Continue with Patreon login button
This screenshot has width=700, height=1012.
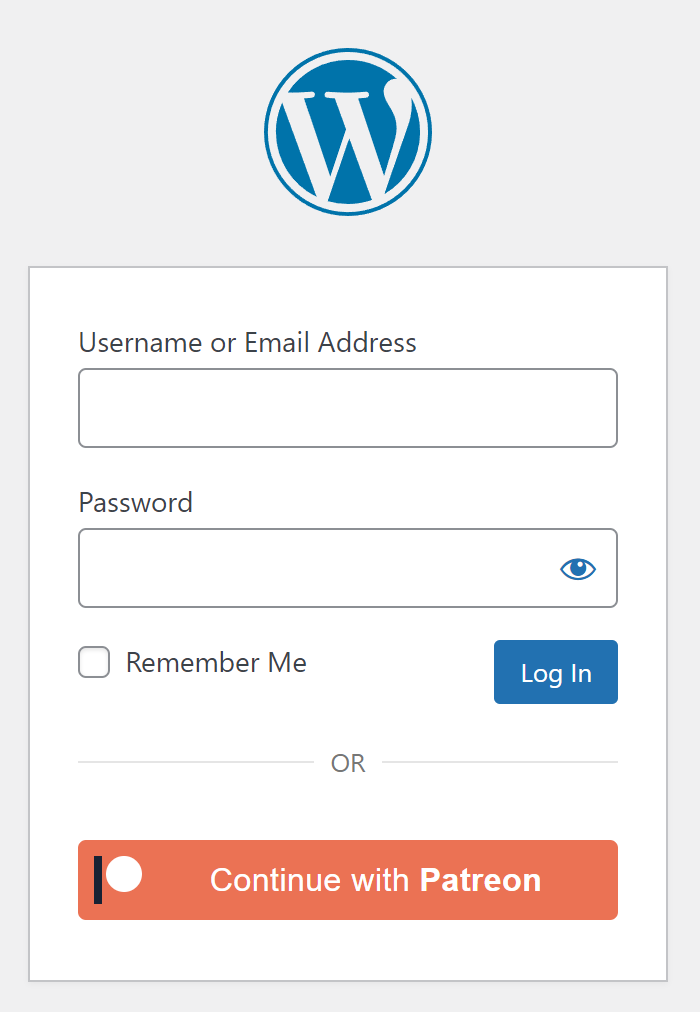click(348, 880)
